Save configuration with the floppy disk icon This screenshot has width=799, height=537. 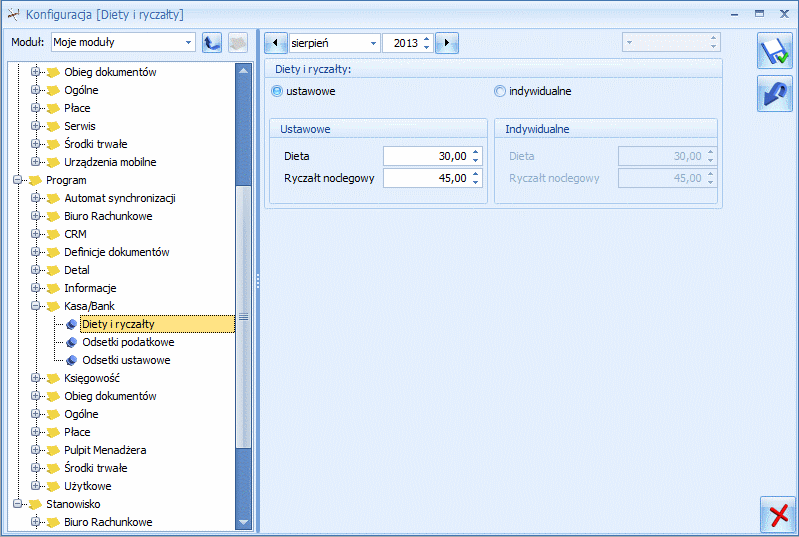click(775, 51)
